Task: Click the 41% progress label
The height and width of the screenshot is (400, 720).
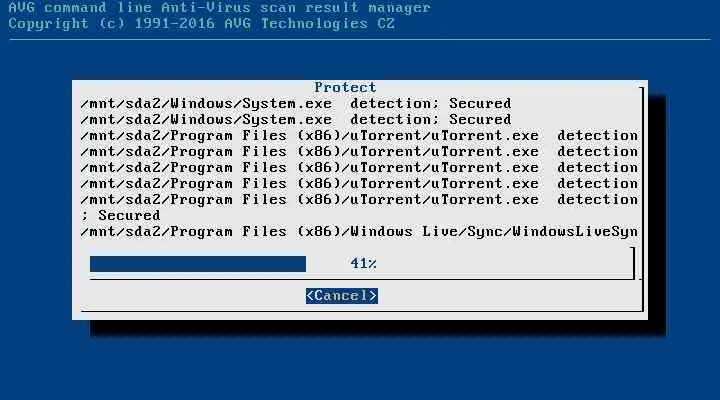Action: click(363, 264)
